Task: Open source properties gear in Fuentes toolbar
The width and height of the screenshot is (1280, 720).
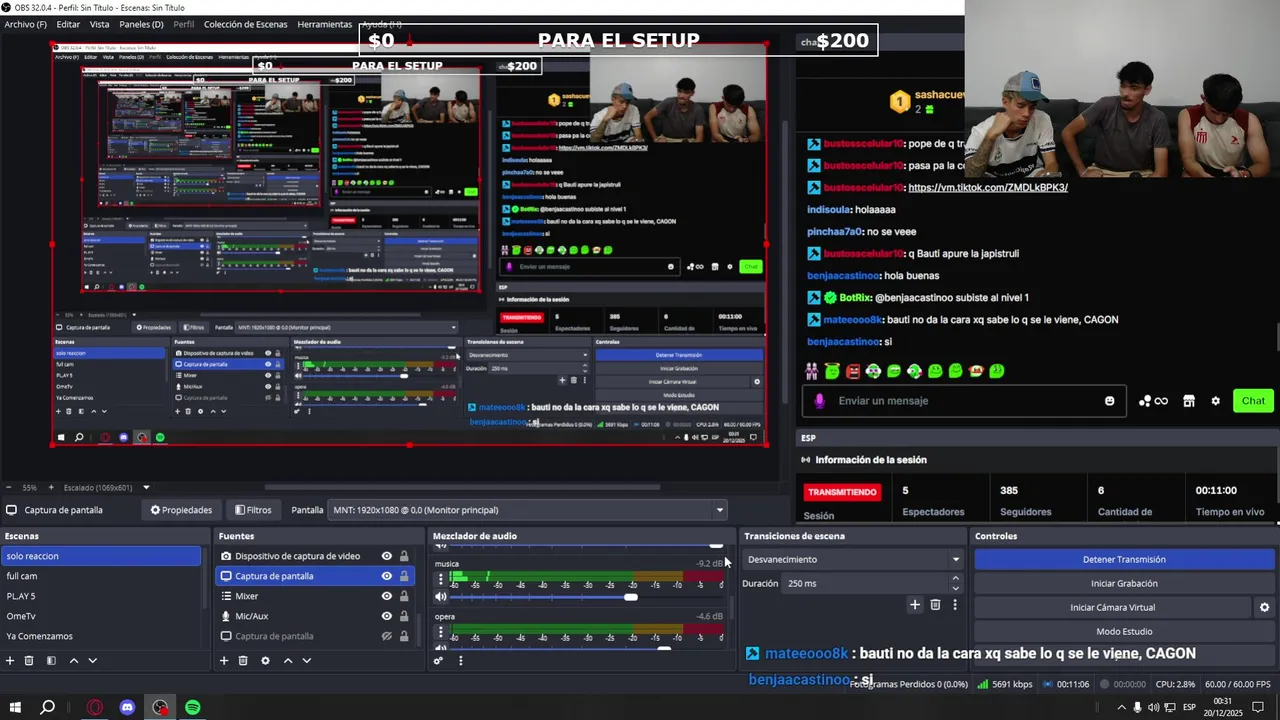Action: point(265,660)
